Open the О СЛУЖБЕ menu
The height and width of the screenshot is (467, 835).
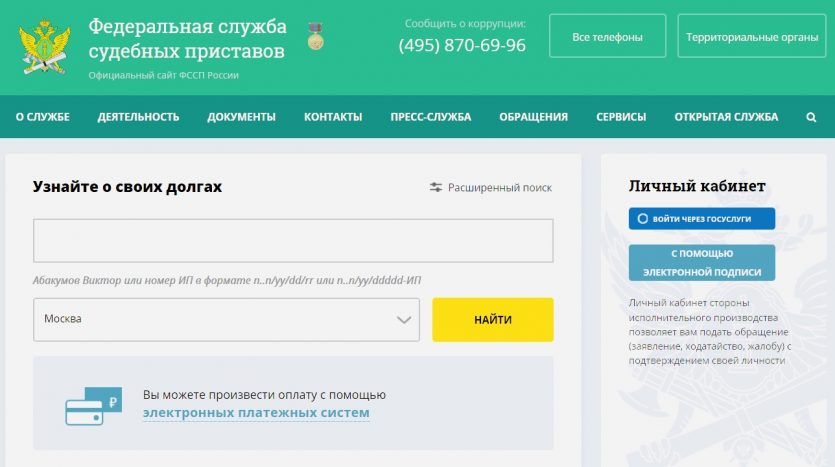click(43, 117)
